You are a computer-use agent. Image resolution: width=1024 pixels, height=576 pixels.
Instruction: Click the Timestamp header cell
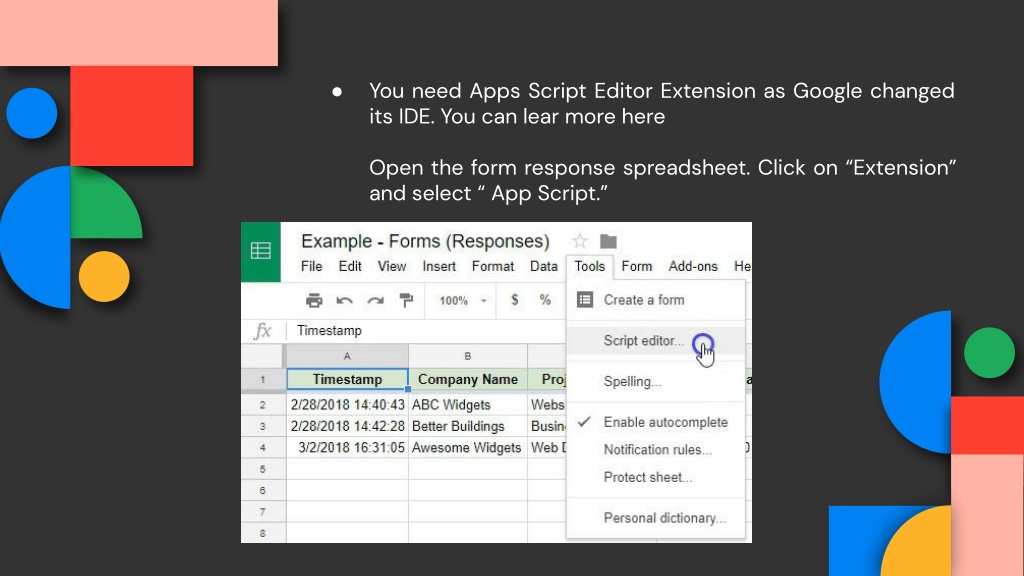(x=347, y=379)
